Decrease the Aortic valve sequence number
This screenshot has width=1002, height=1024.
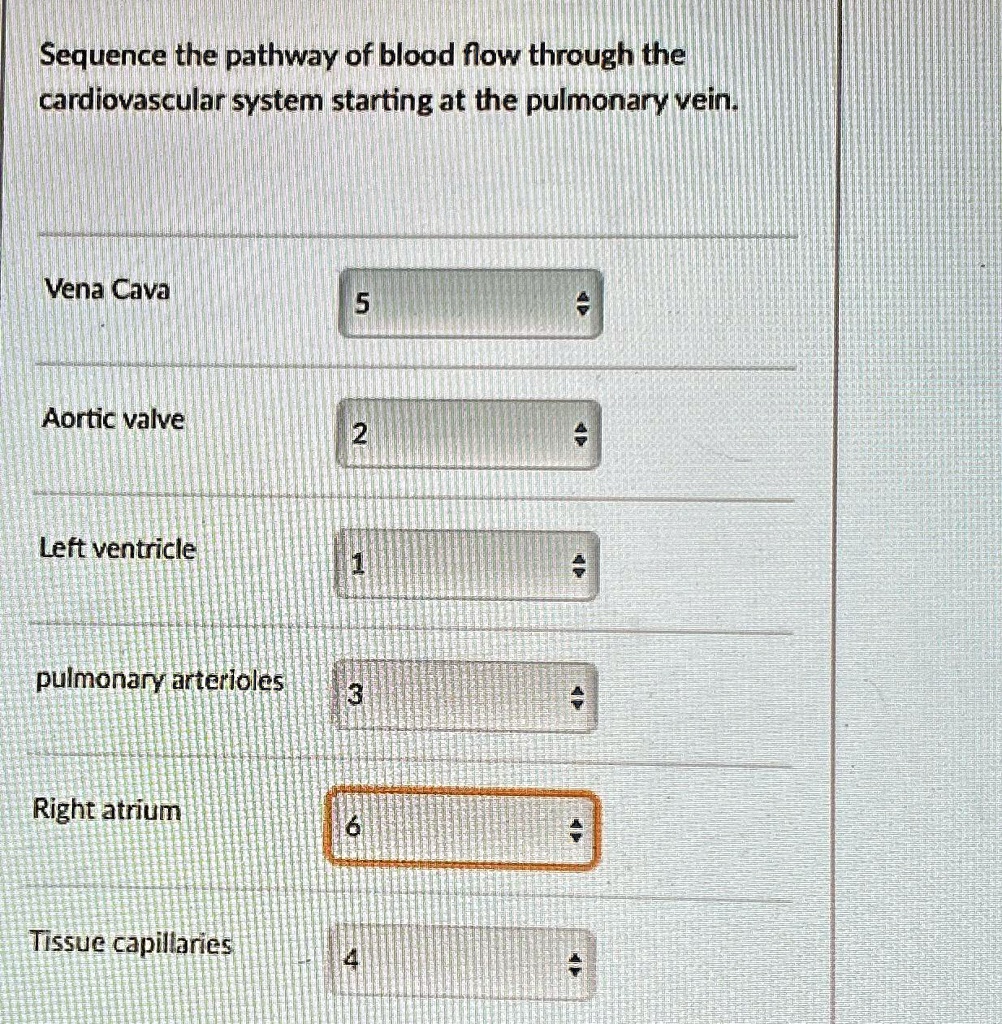click(579, 440)
